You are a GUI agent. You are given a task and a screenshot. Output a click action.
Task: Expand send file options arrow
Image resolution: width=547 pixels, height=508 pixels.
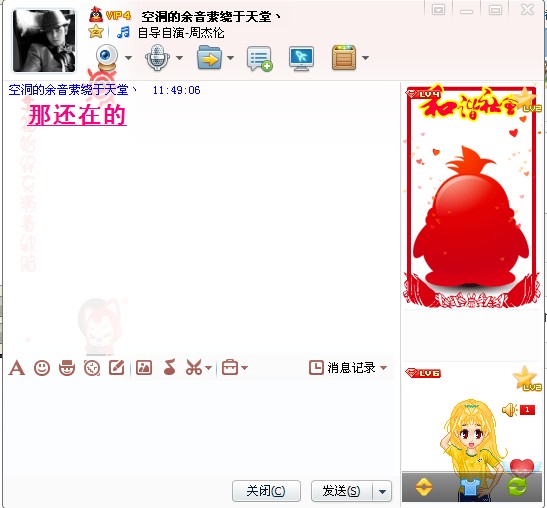tap(231, 58)
